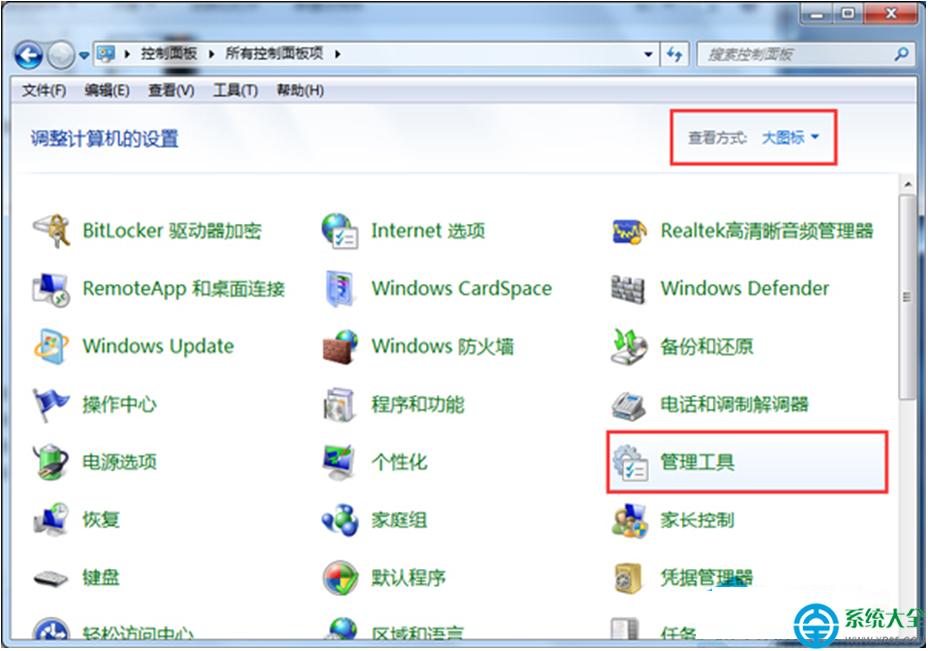Open the 家长控制 icon
This screenshot has width=928, height=651.
point(630,520)
